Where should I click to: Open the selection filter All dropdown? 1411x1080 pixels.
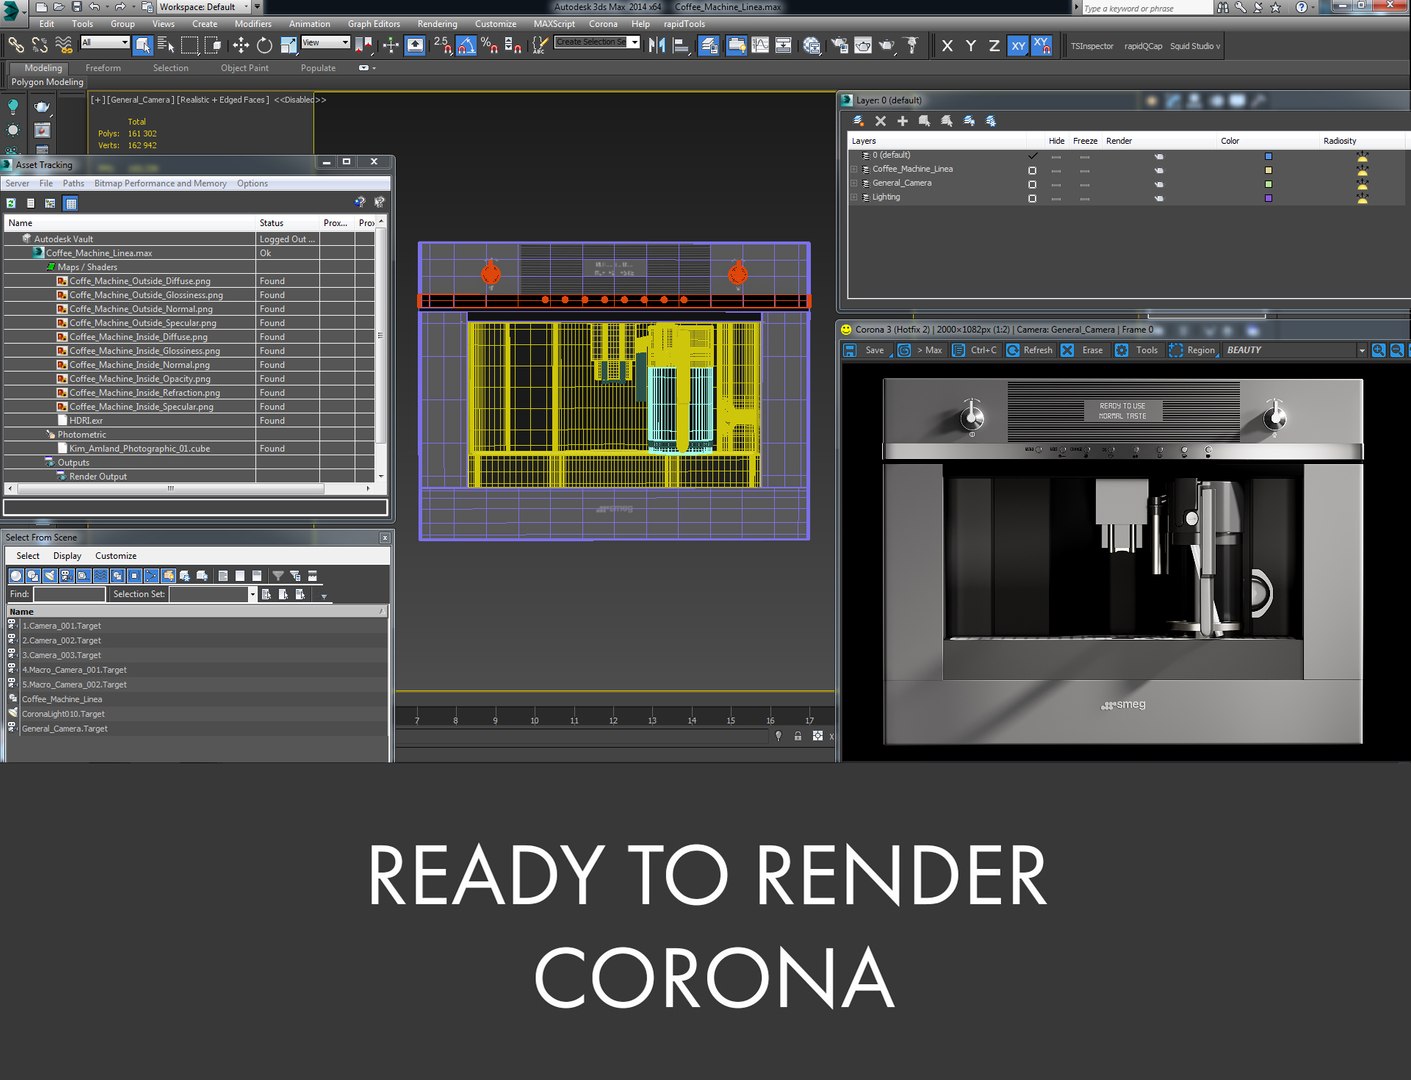coord(105,42)
